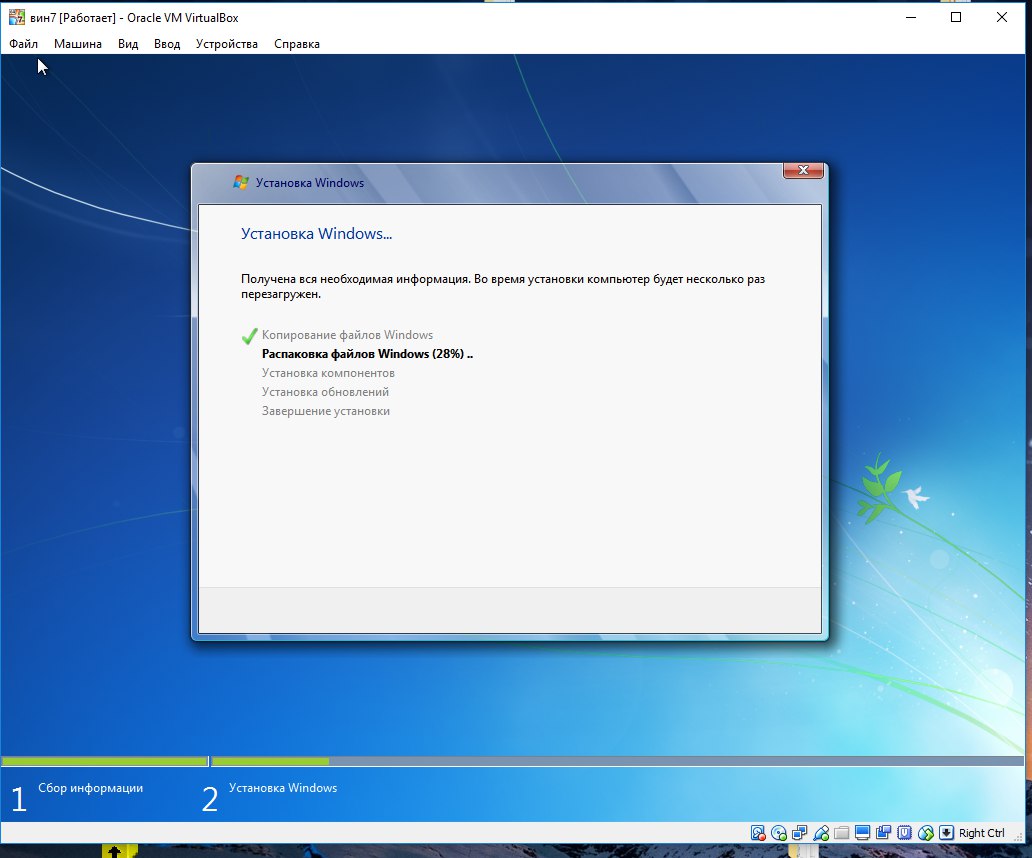Open the virtual display status icon
Viewport: 1032px width, 858px height.
(x=863, y=833)
